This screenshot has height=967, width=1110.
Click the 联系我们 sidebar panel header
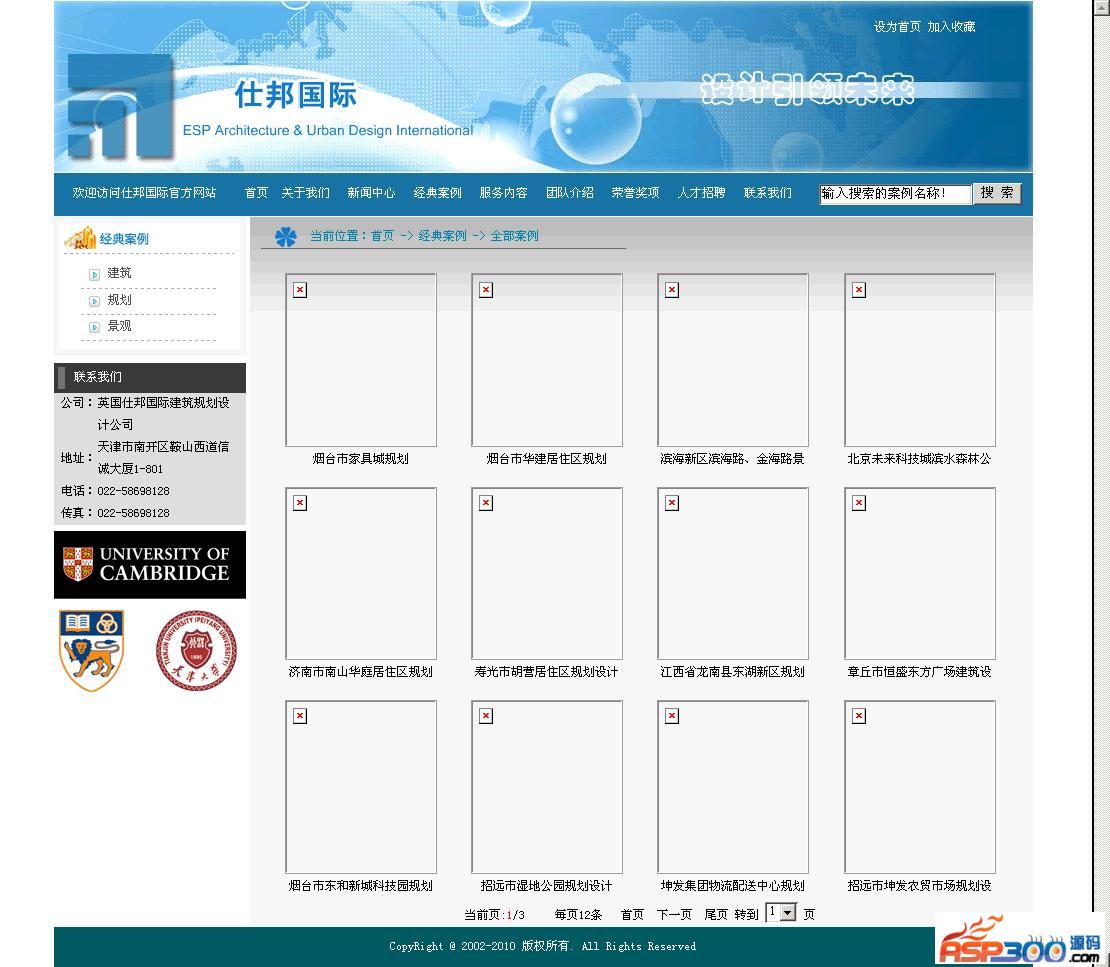click(x=150, y=377)
